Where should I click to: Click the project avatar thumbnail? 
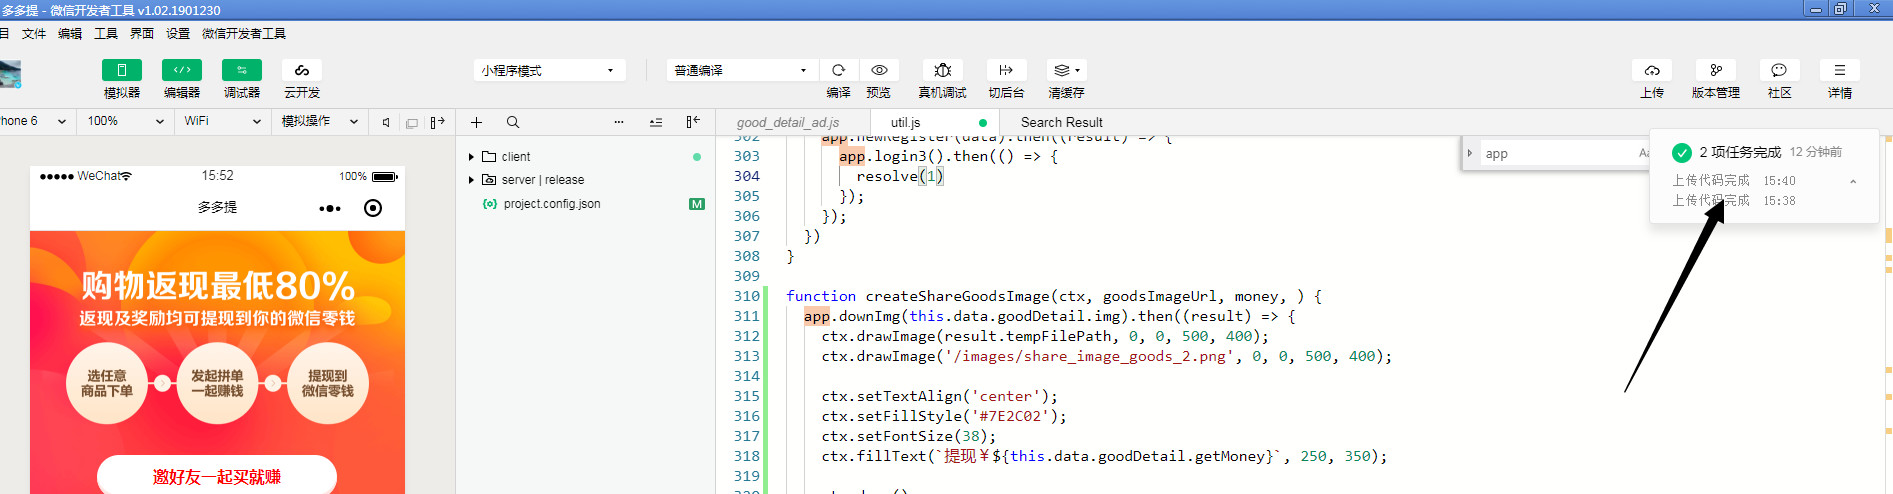point(10,74)
